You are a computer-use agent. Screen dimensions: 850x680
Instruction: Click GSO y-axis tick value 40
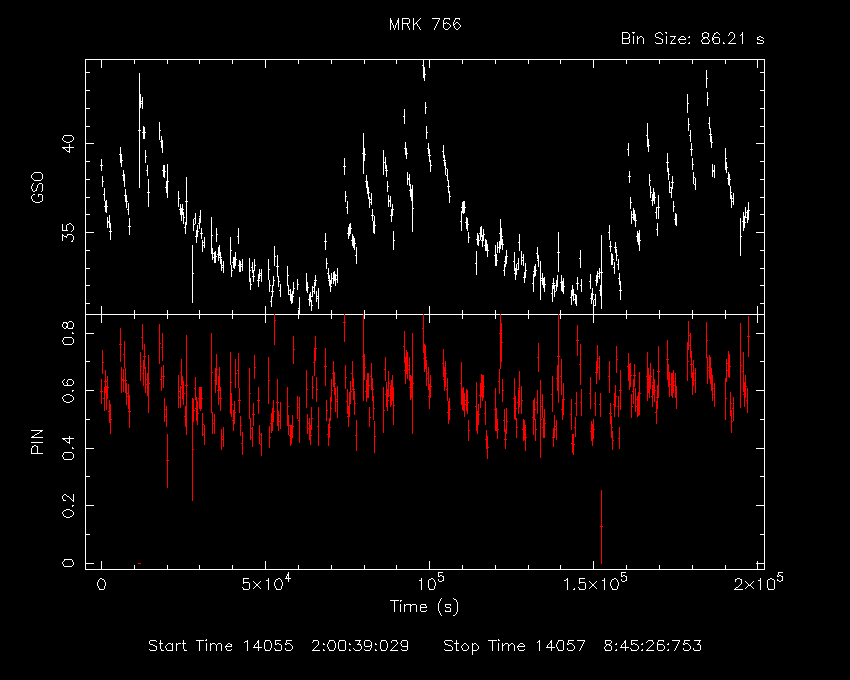pyautogui.click(x=68, y=144)
